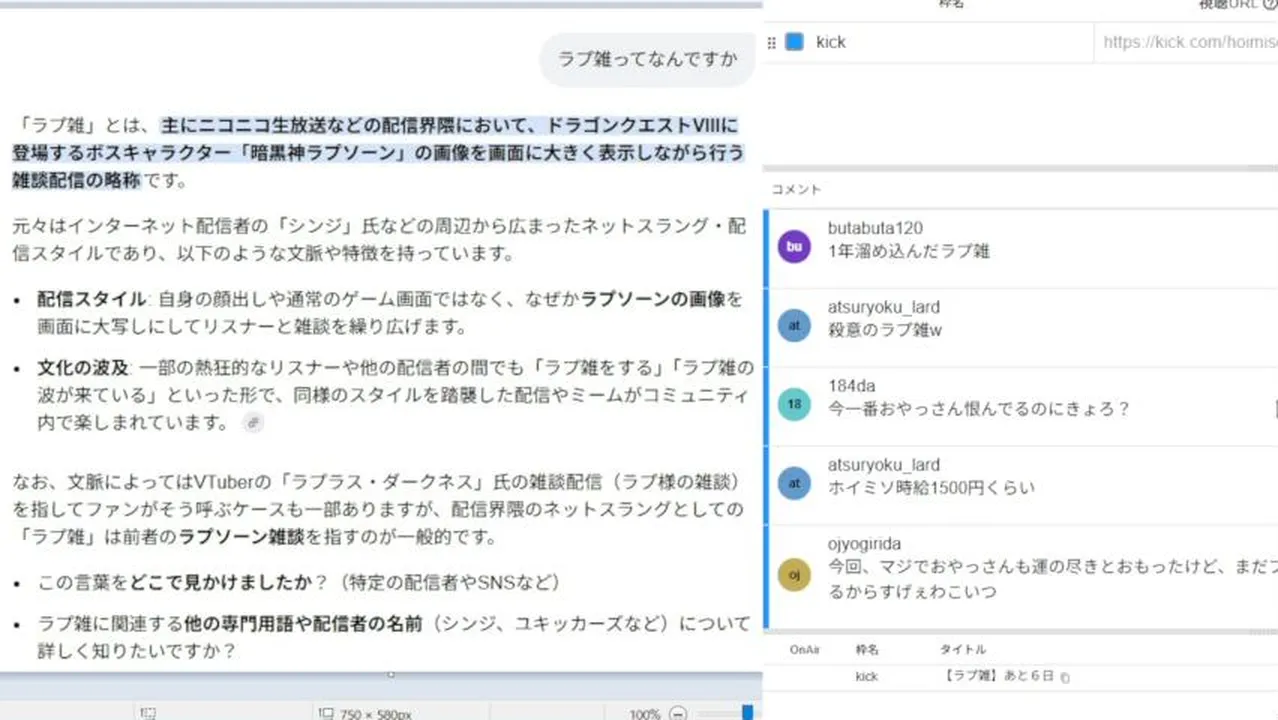Click the コメント header label
Screen dimensions: 1278x720
(x=796, y=189)
